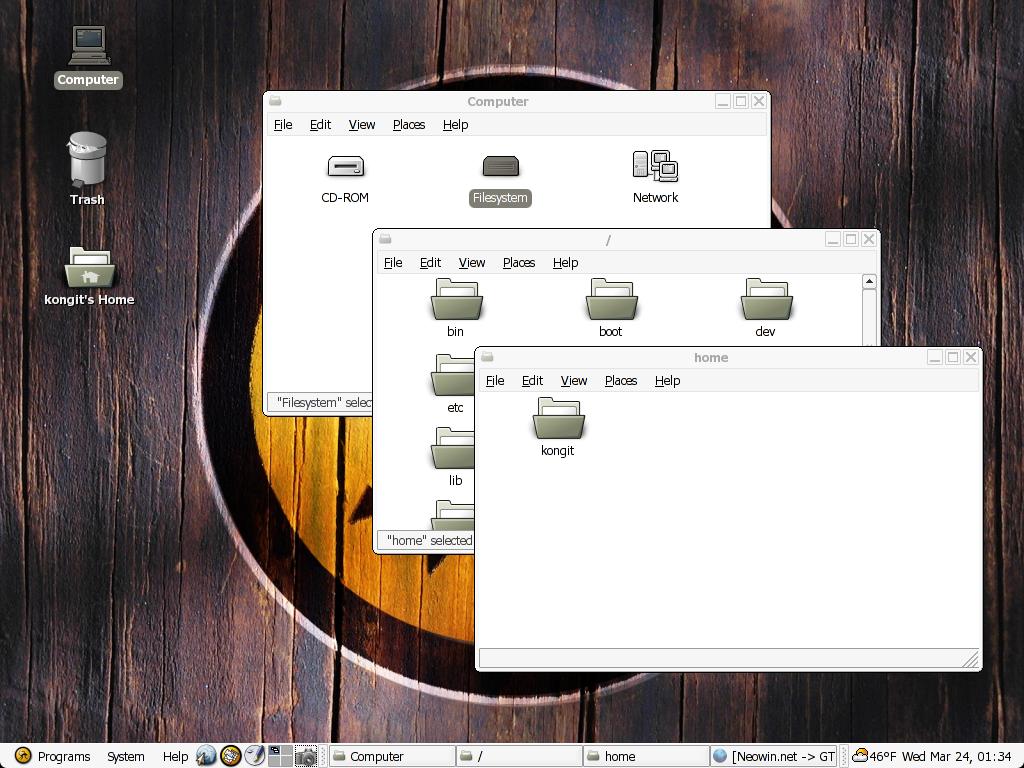Open the kongit folder in home window
The height and width of the screenshot is (768, 1024).
pos(558,420)
